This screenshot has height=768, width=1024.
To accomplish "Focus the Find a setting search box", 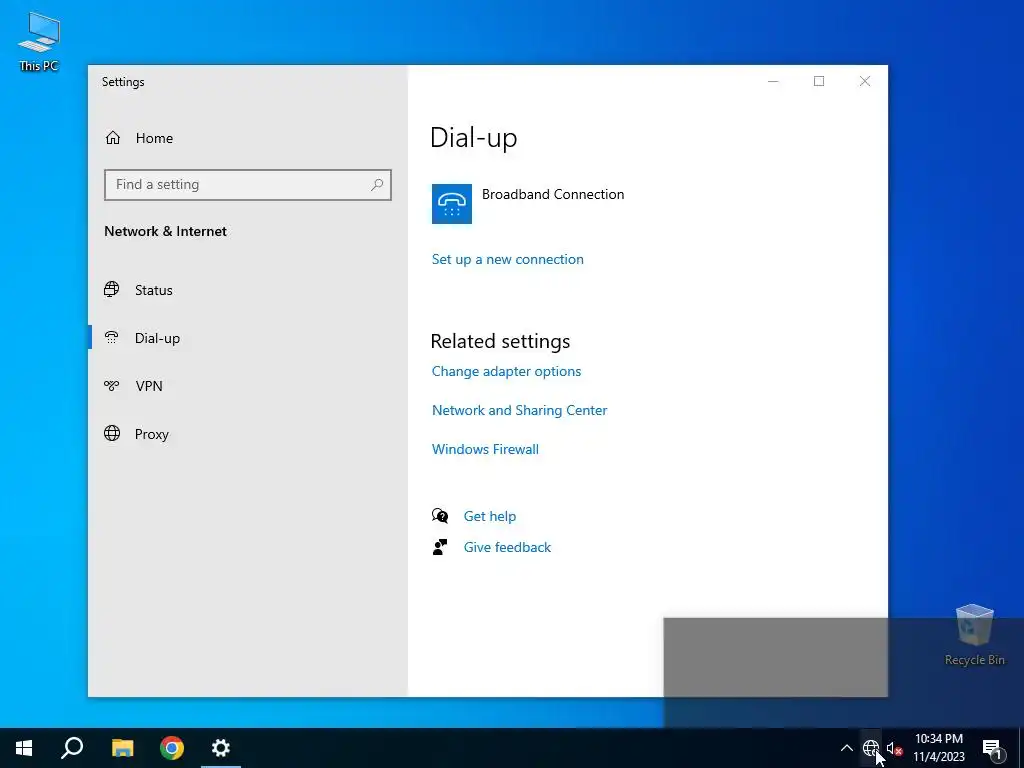I will 248,185.
